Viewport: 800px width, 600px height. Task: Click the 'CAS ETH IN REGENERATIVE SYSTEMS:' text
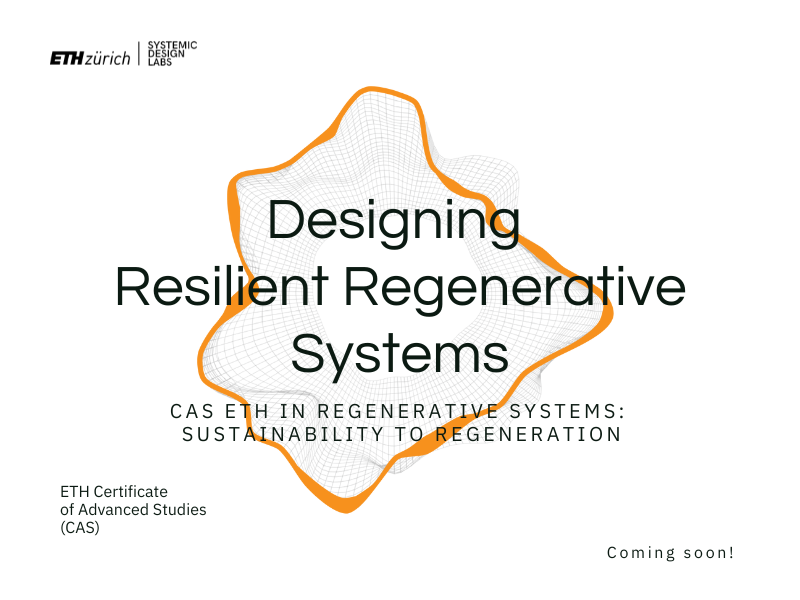(x=400, y=409)
